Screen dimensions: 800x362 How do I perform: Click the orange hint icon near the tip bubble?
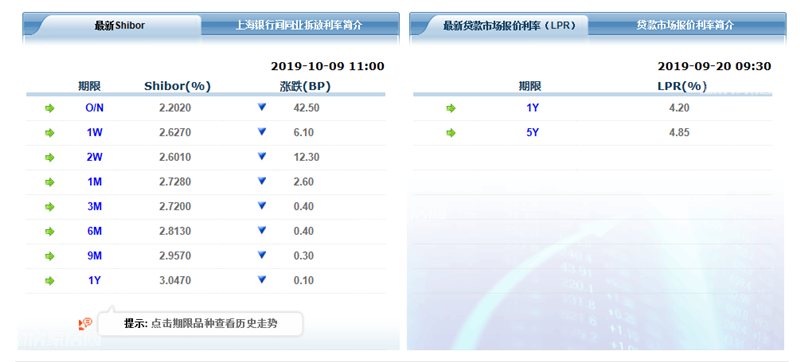85,323
